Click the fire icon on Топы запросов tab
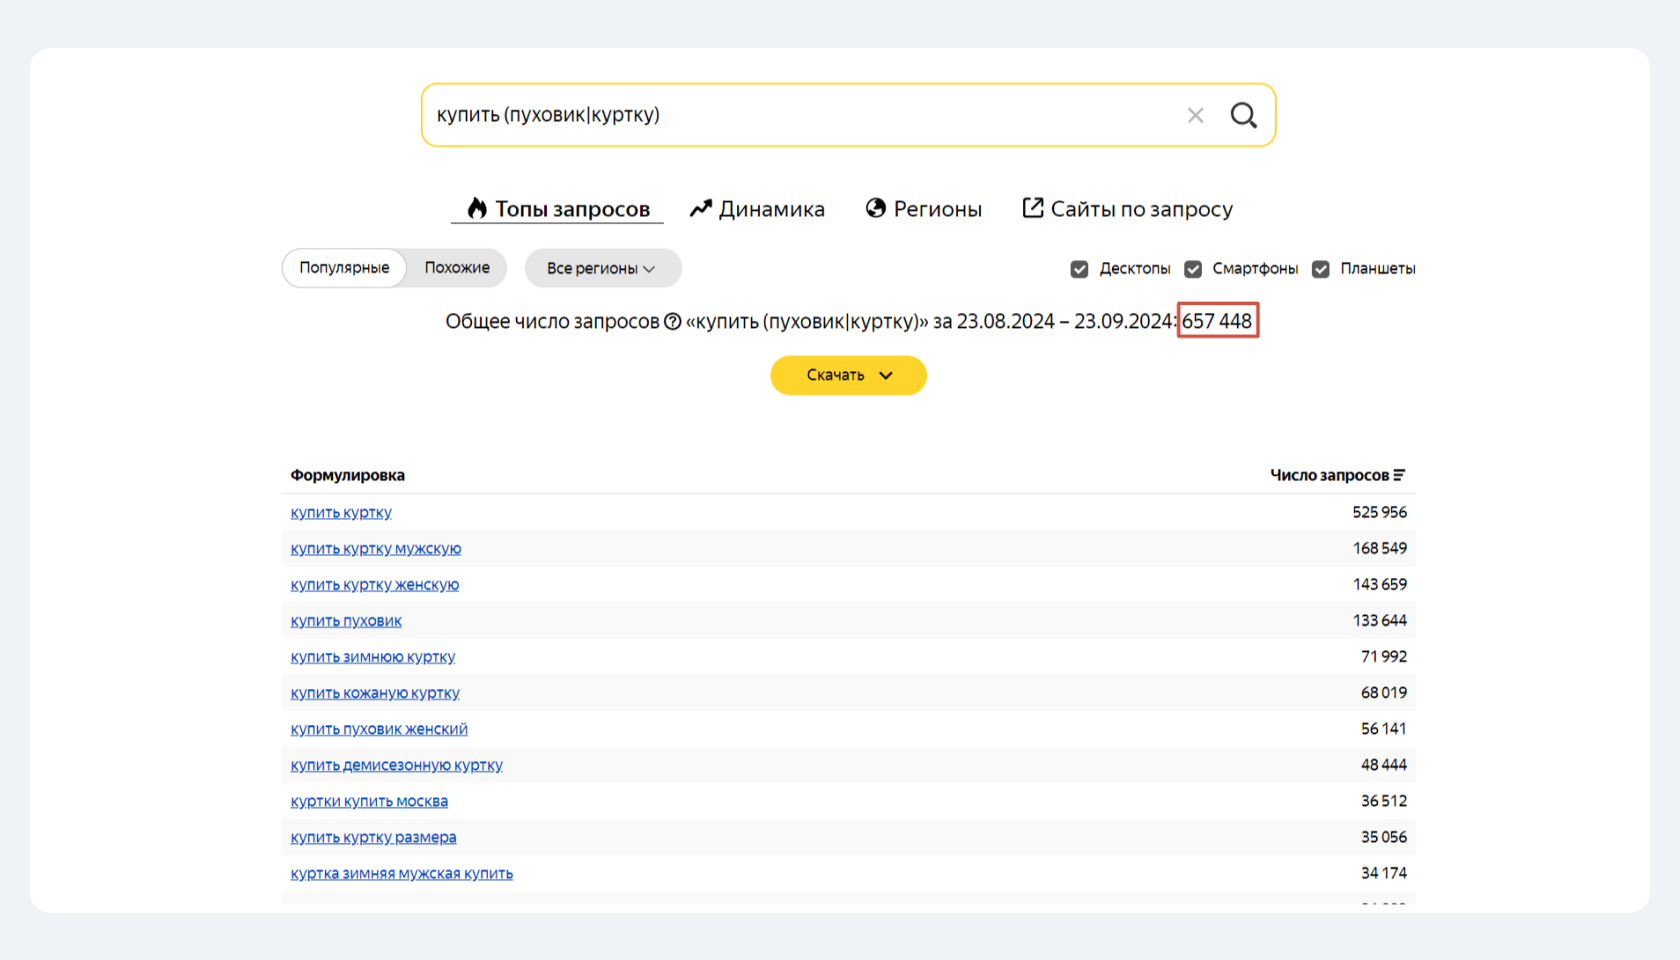This screenshot has width=1680, height=960. click(476, 208)
